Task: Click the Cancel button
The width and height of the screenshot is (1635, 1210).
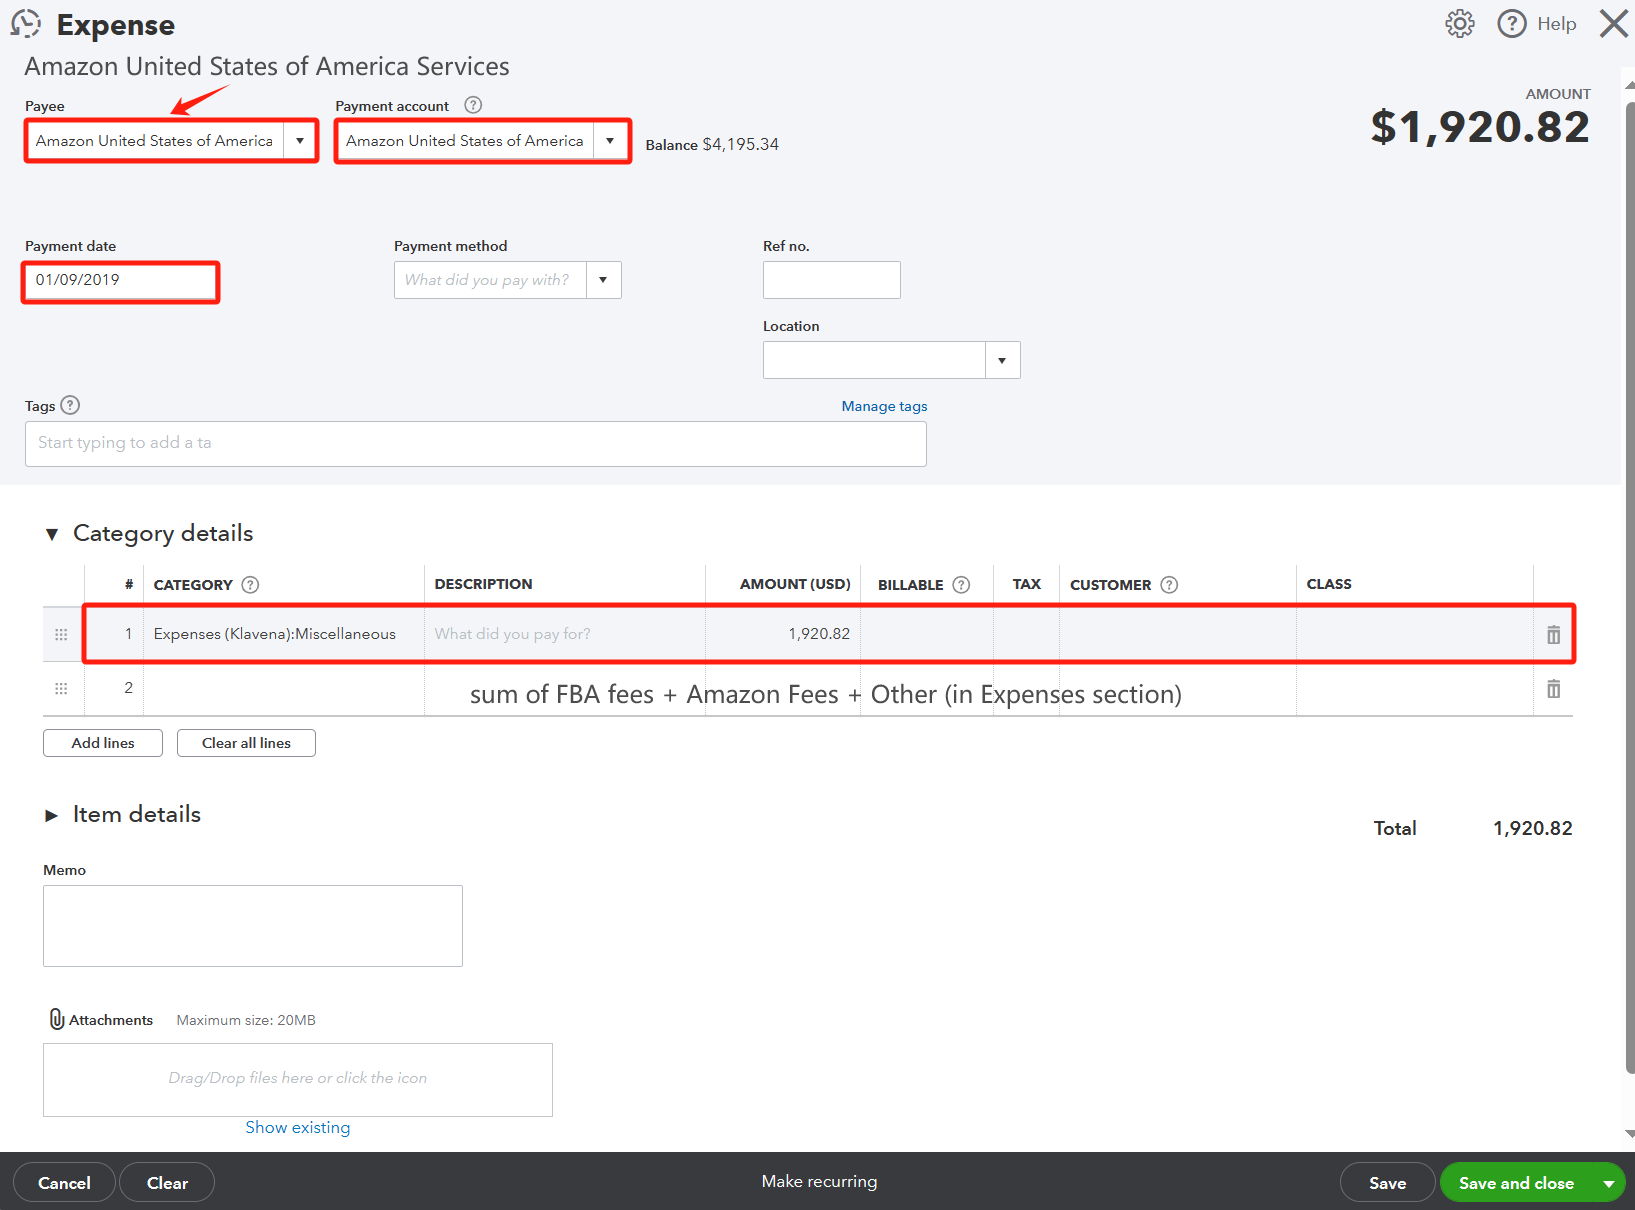Action: (64, 1183)
